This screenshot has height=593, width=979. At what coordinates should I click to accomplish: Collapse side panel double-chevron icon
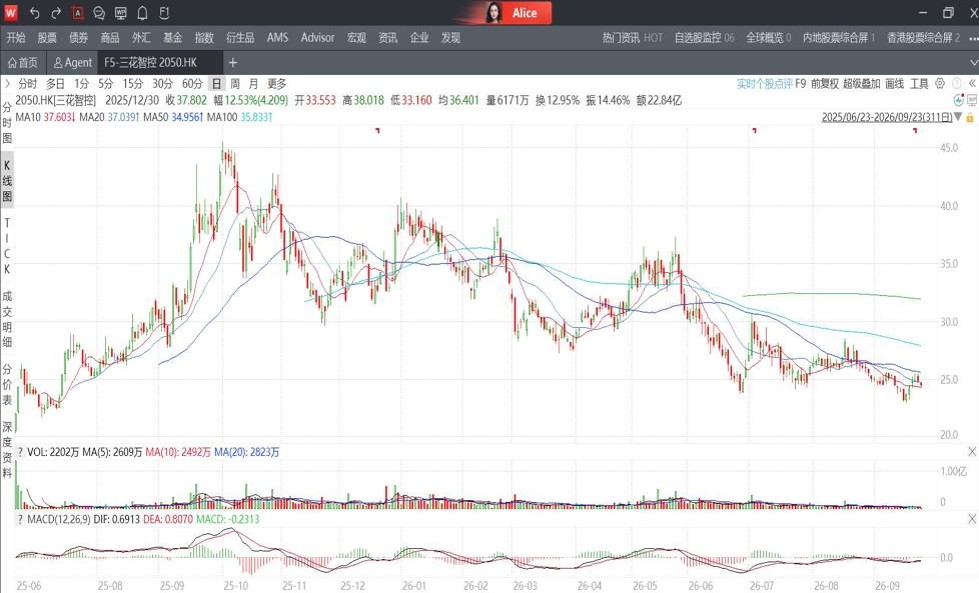[972, 83]
